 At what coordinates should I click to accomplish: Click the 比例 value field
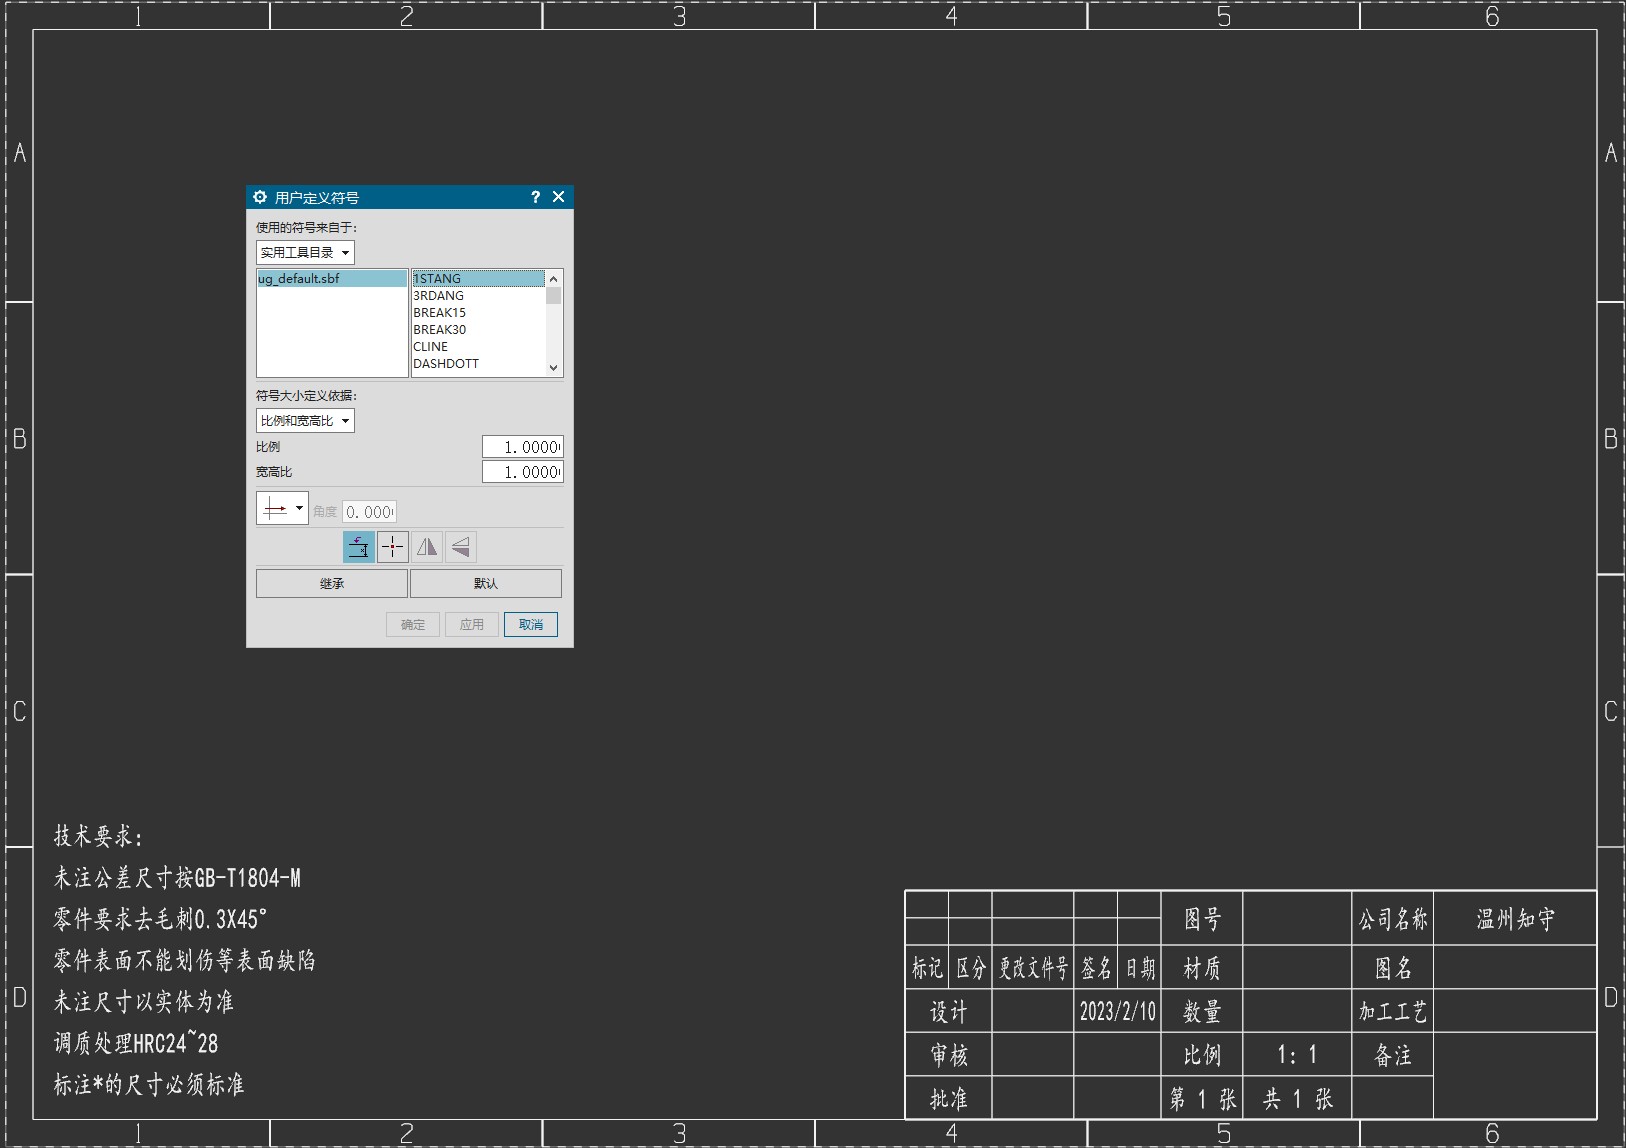523,447
